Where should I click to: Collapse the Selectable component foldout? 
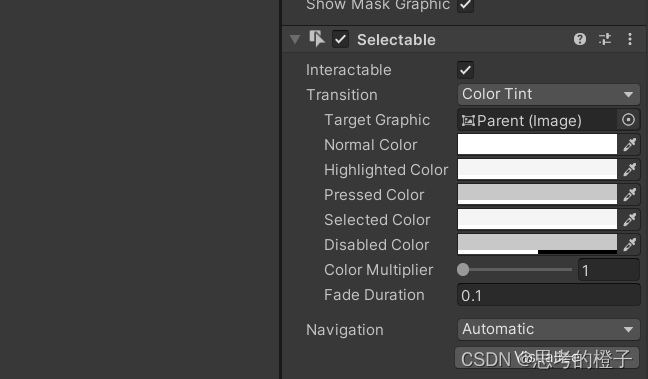click(295, 39)
